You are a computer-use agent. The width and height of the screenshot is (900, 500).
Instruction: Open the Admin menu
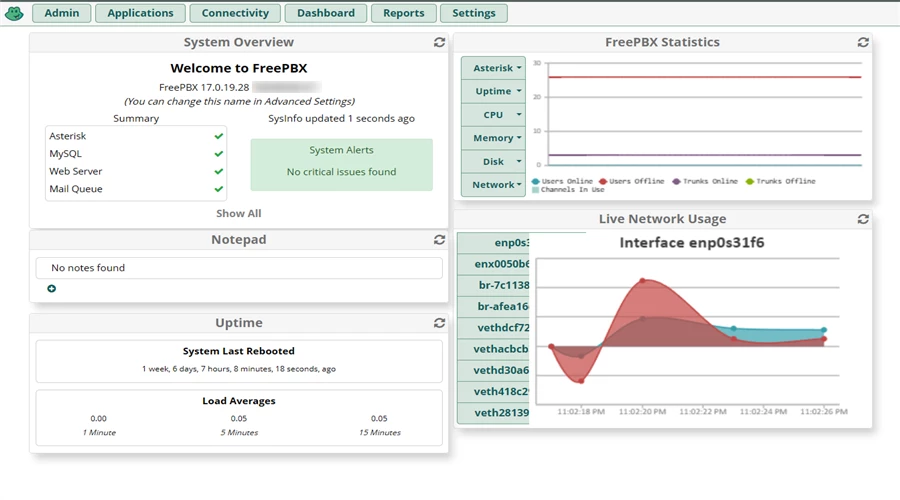61,13
